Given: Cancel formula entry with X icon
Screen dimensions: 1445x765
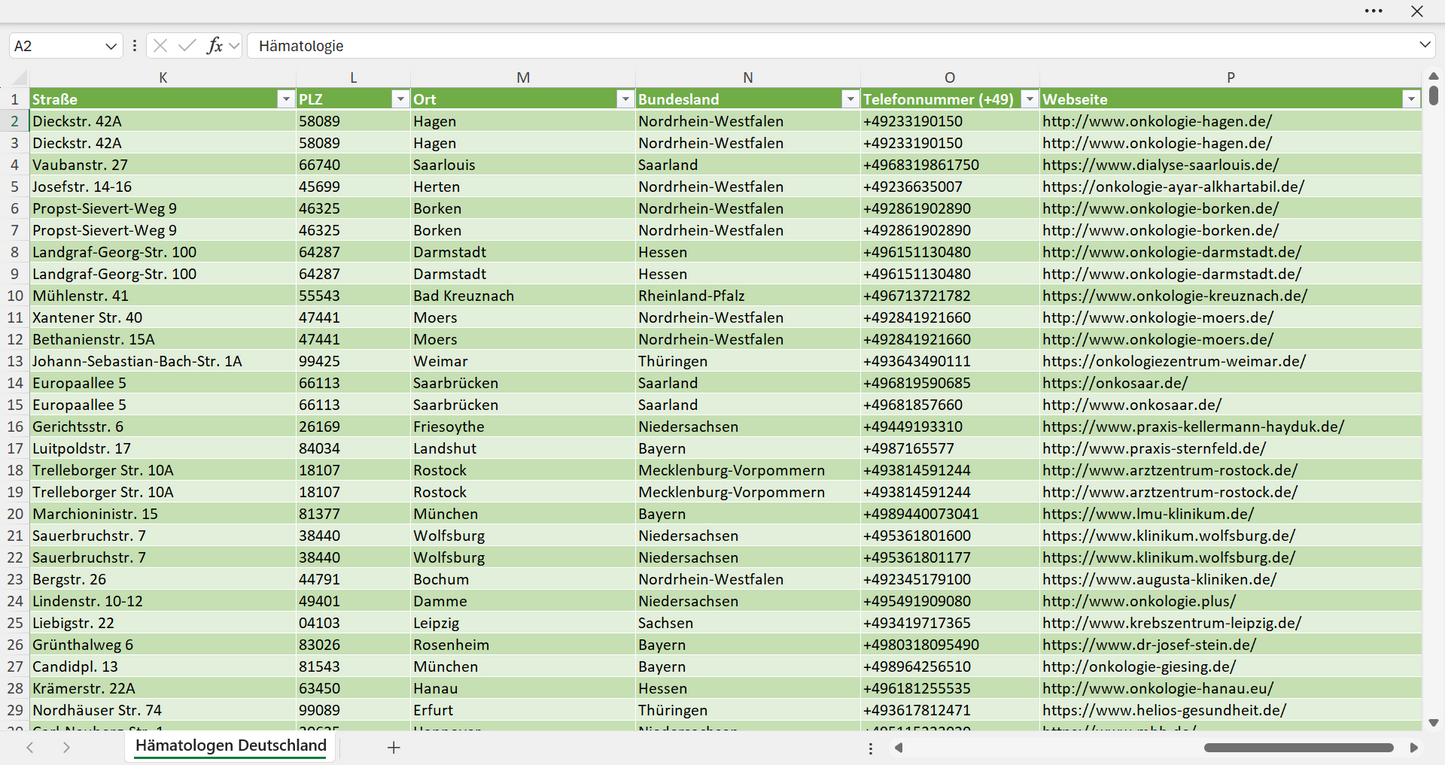Looking at the screenshot, I should click(160, 46).
